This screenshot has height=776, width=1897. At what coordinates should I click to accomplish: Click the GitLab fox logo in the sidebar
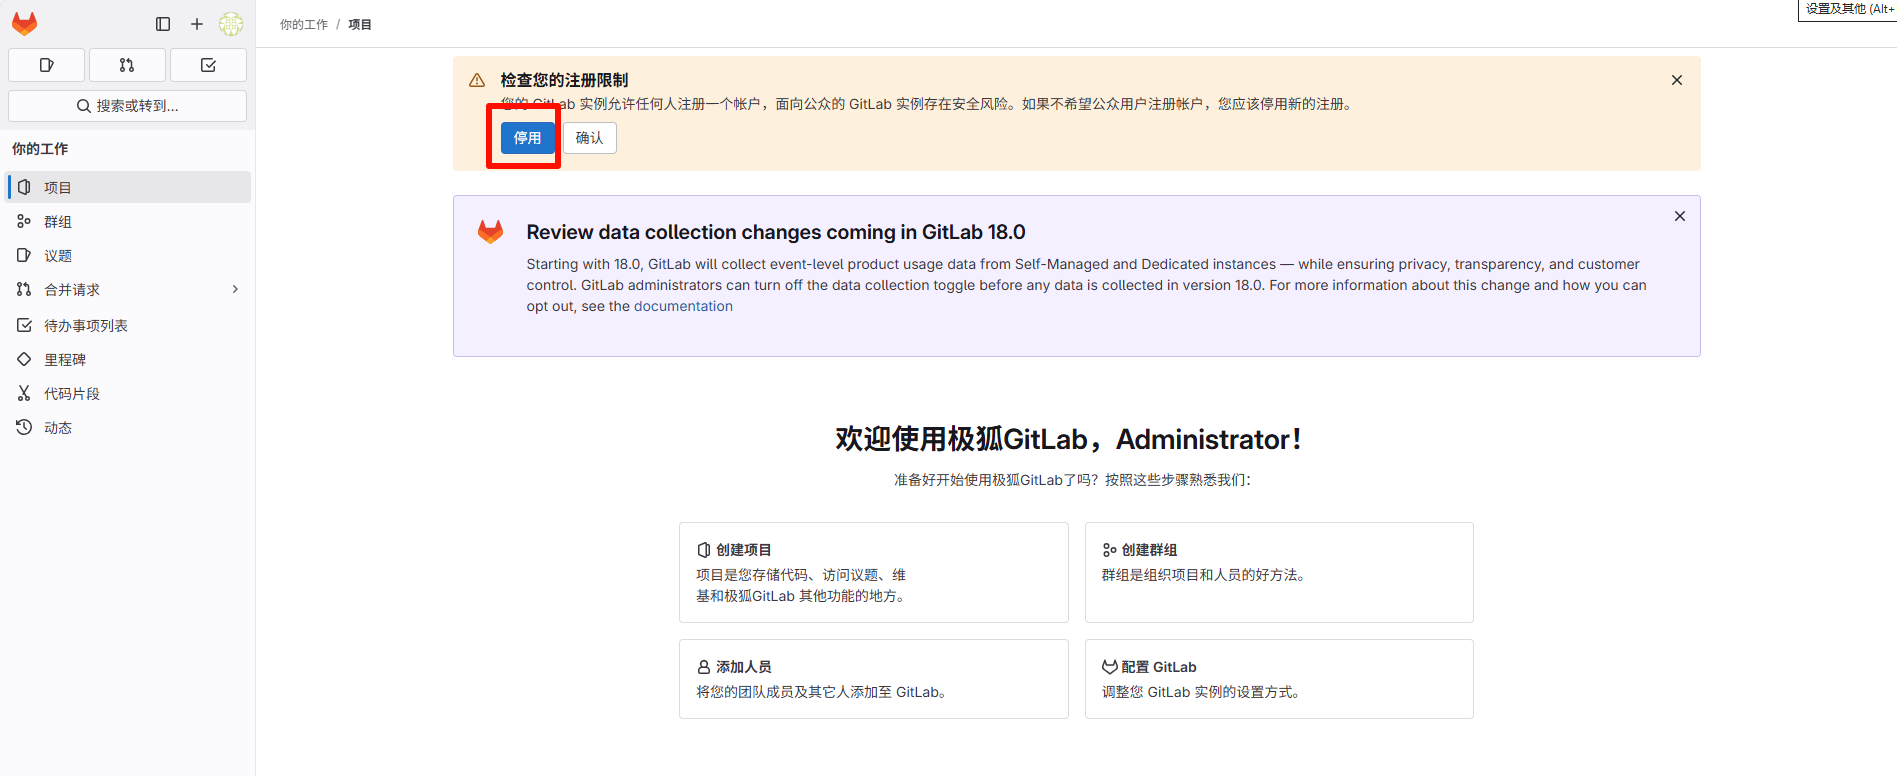24,24
